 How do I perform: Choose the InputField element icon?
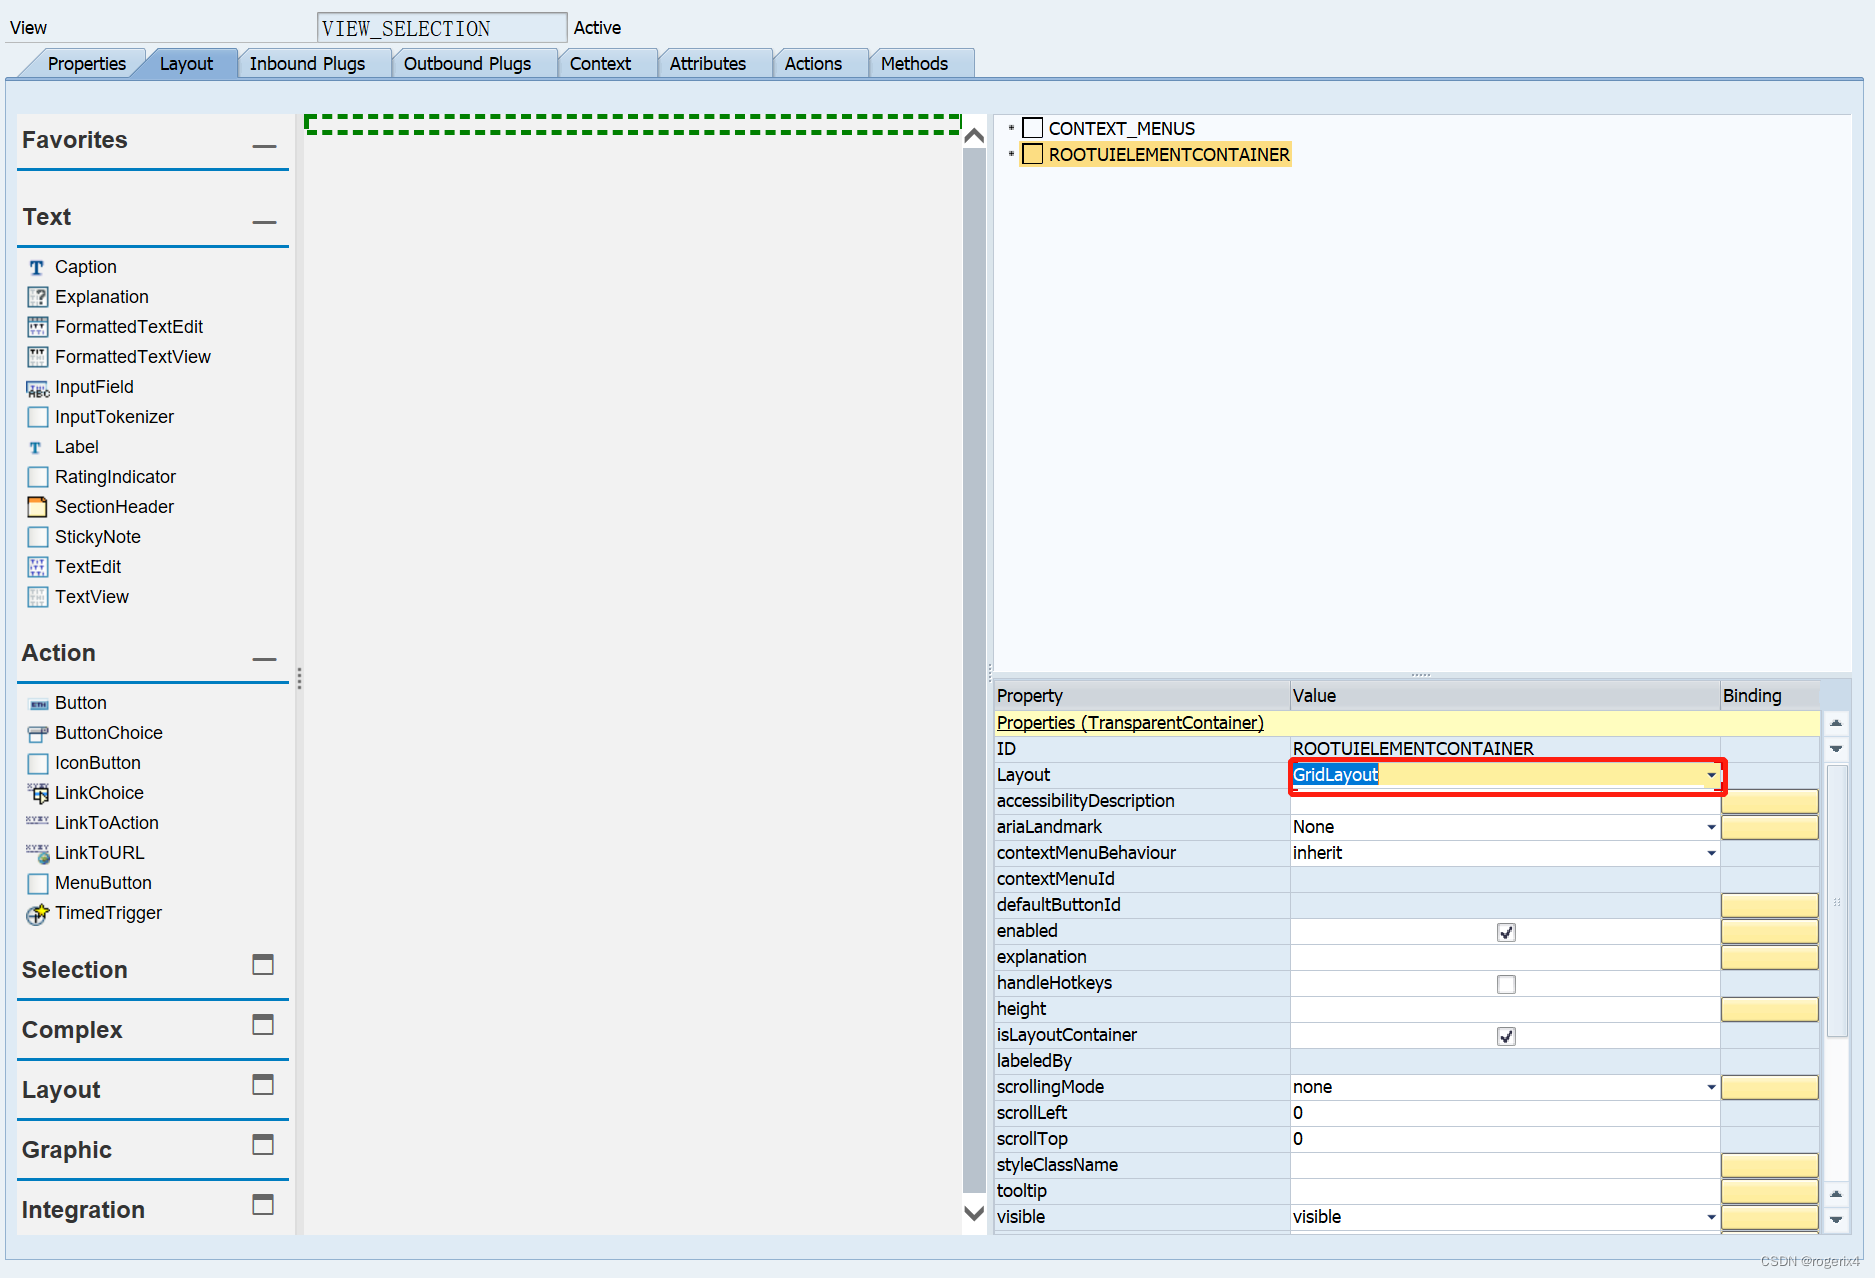coord(37,388)
